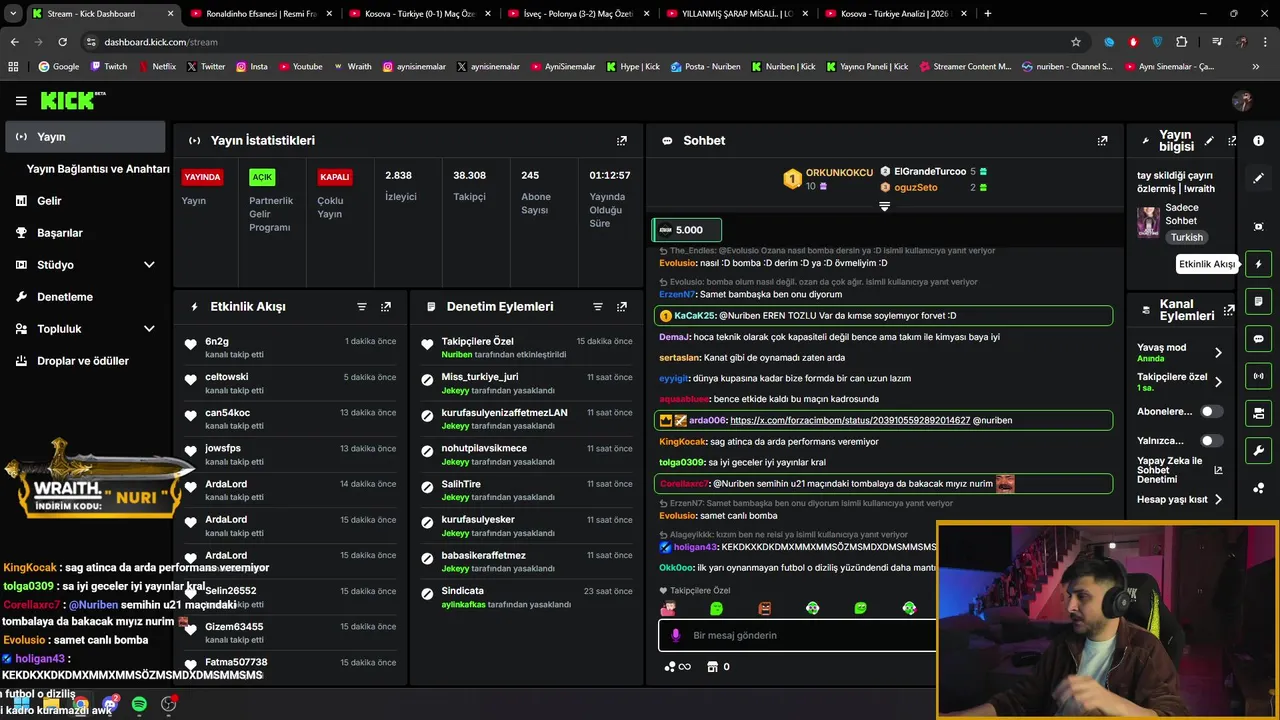Toggle the camera panel icon in the right sidebar
This screenshot has height=720, width=1280.
click(1258, 413)
